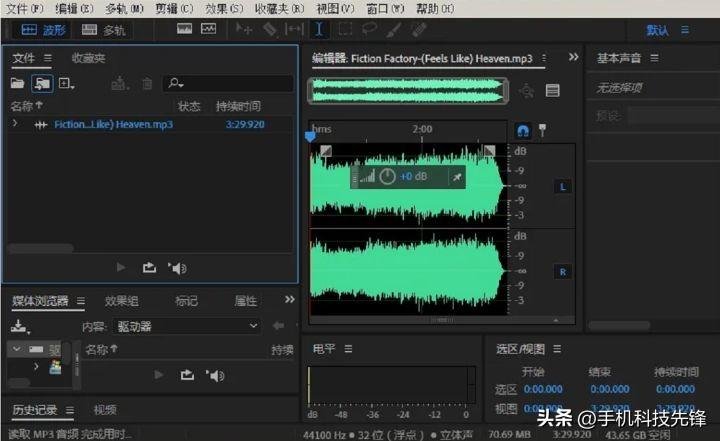Screen dimensions: 720x441
Task: Toggle the left channel L button
Action: point(562,187)
